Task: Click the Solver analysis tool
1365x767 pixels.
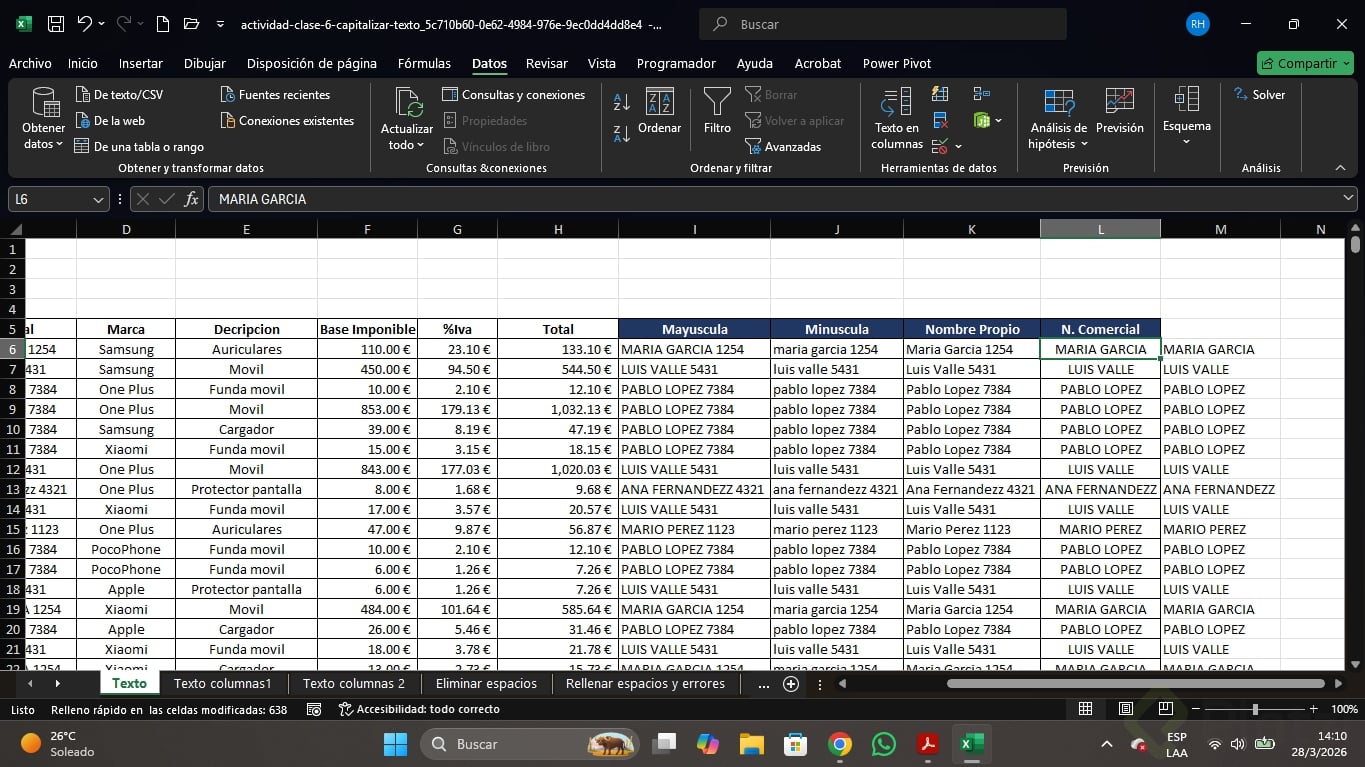Action: 1260,95
